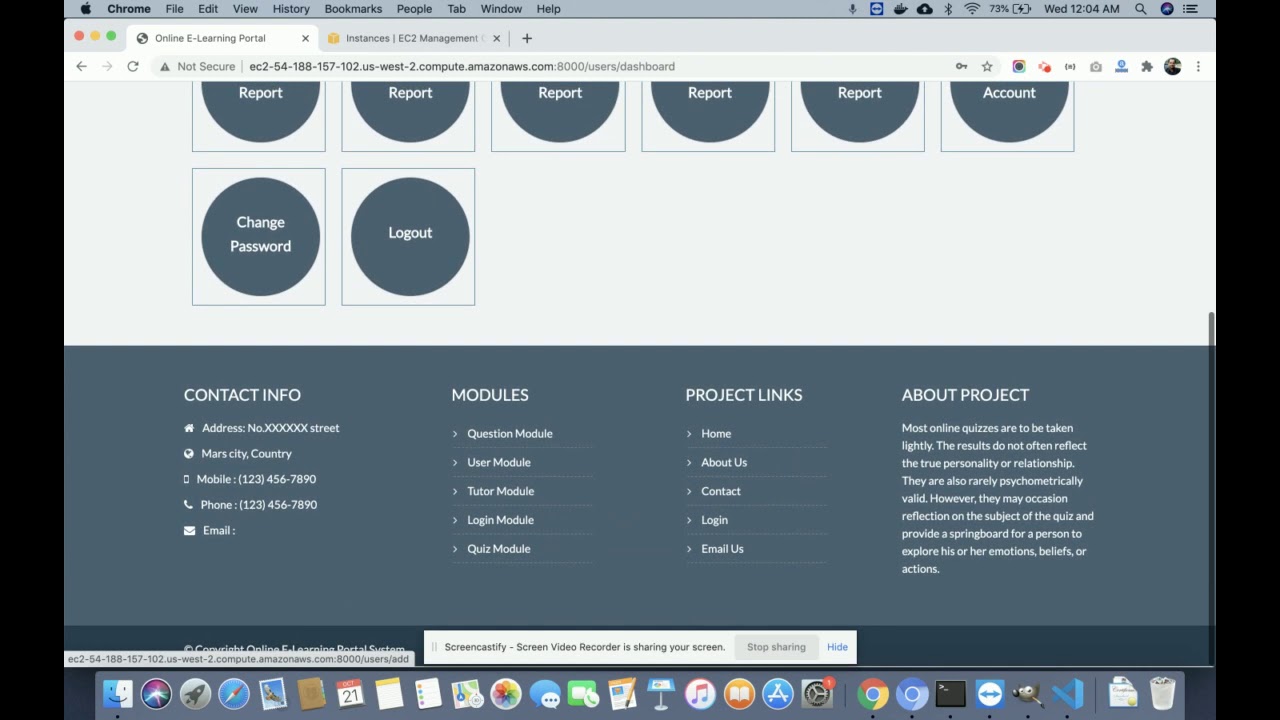The height and width of the screenshot is (720, 1280).
Task: Click Email Us footer link
Action: [722, 549]
